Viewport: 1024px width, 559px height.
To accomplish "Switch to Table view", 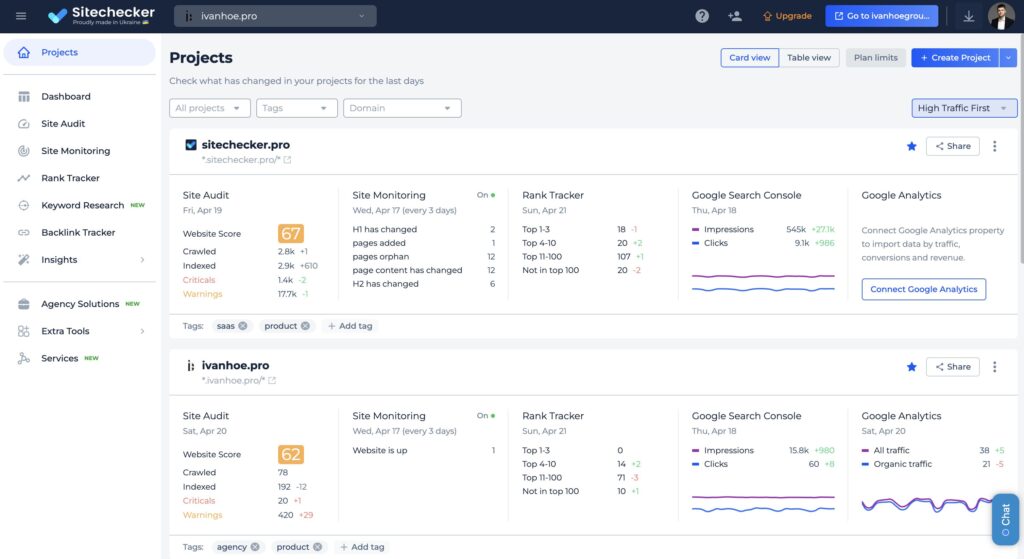I will click(x=808, y=57).
